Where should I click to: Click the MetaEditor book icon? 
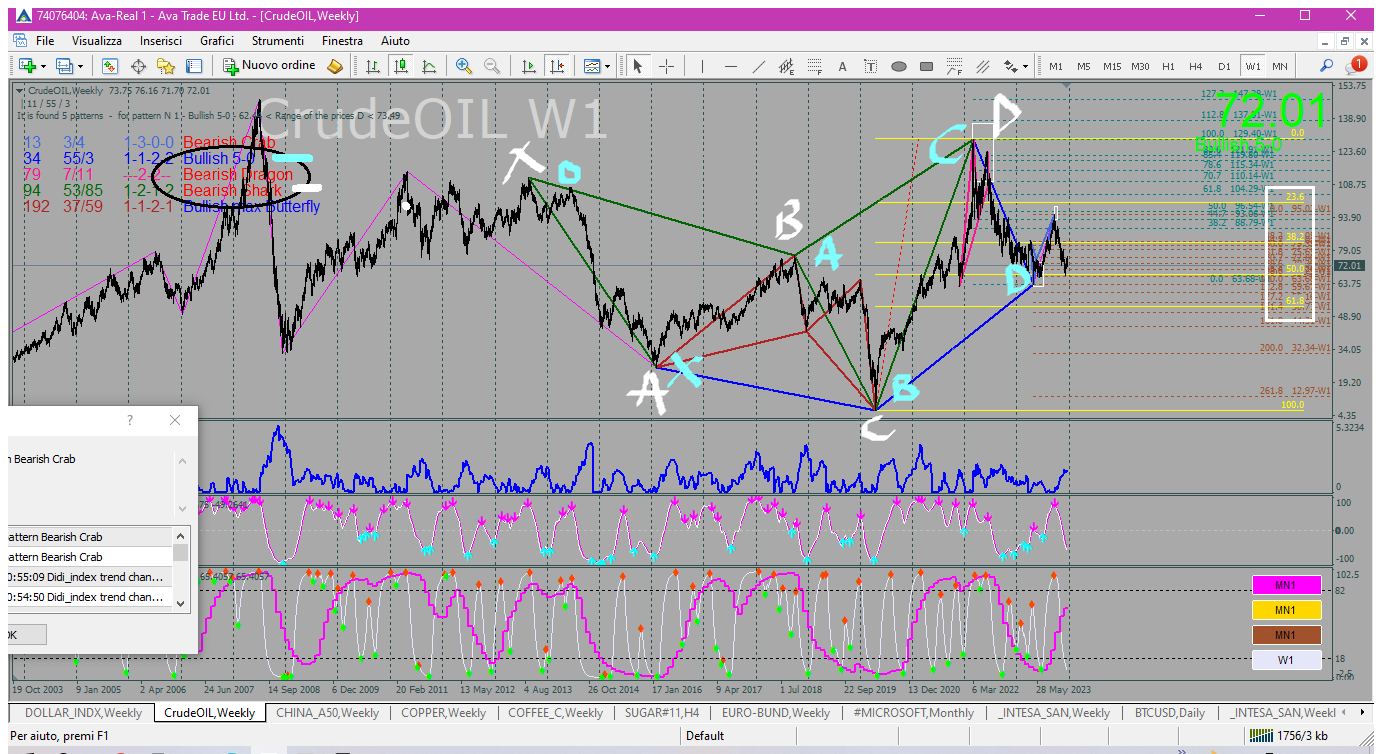(335, 66)
